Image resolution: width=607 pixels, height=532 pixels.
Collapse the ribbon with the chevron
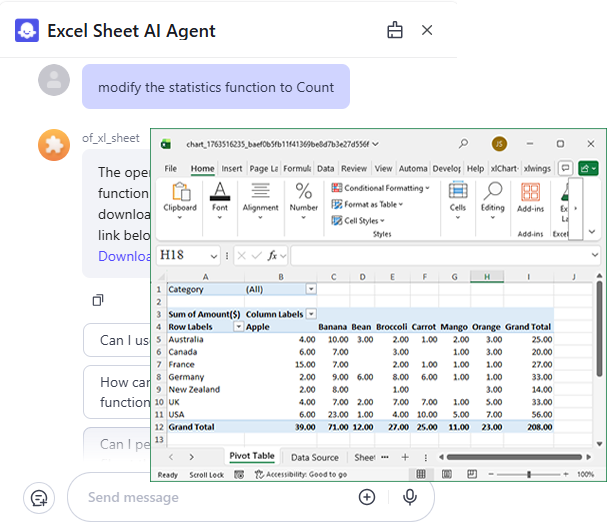pyautogui.click(x=592, y=232)
